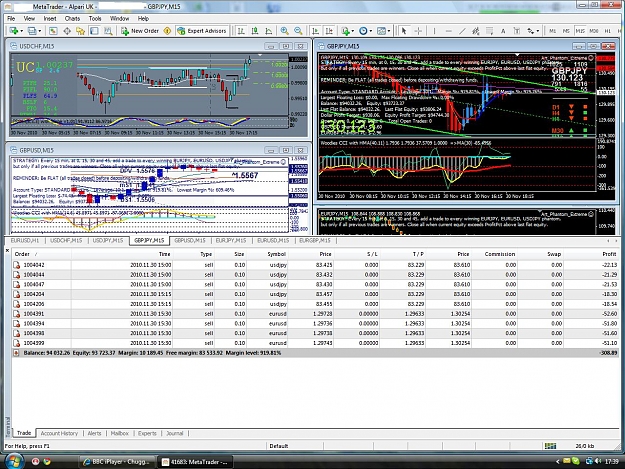Select the Fibonacci Retracement tool
Viewport: 625px width, 469px height.
point(489,31)
